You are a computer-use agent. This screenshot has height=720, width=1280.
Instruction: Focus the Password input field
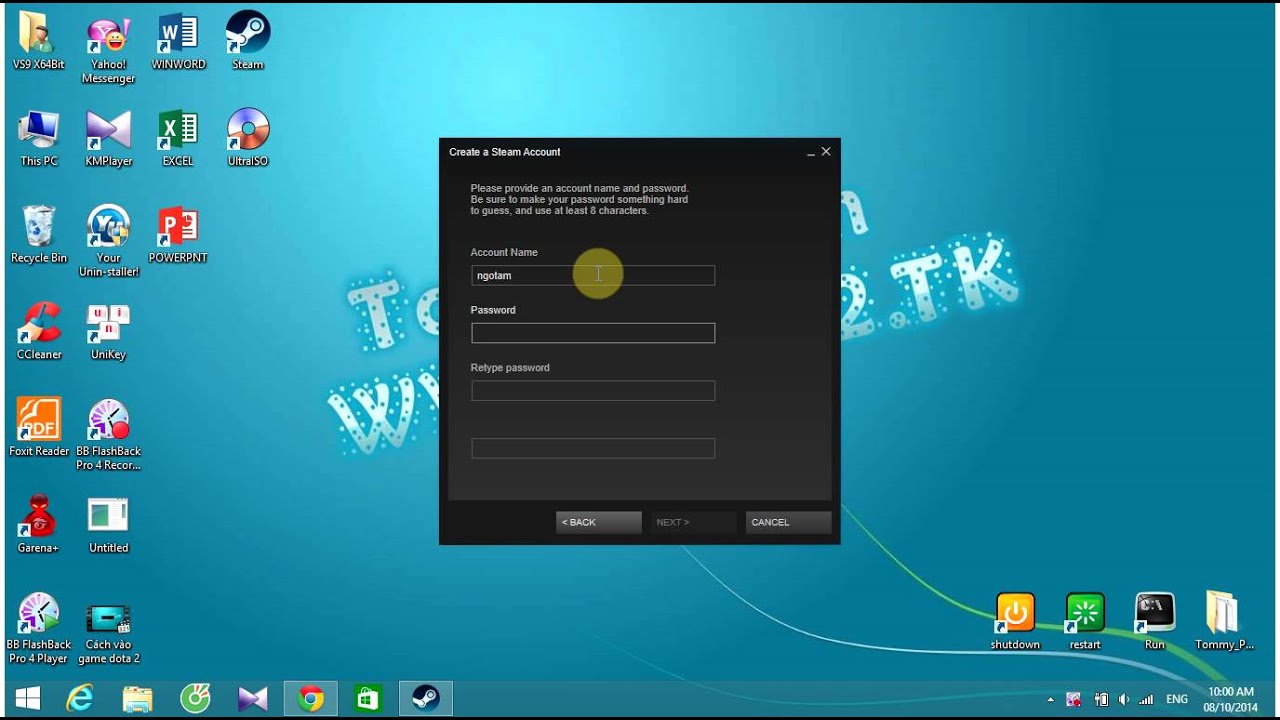[593, 333]
